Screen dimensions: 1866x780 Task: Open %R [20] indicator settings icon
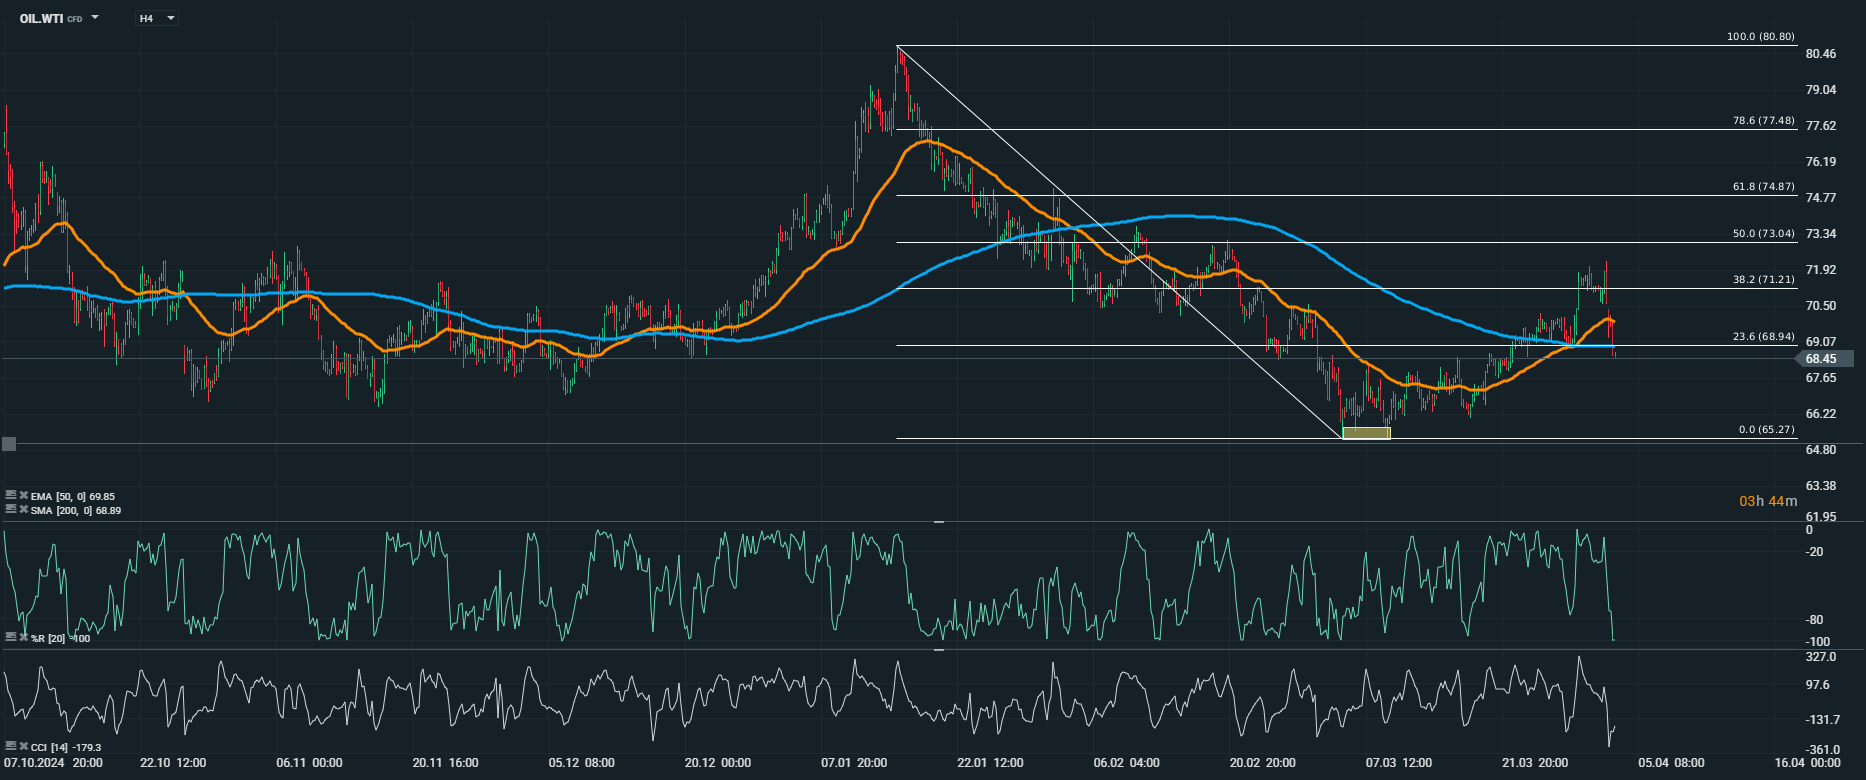click(11, 637)
